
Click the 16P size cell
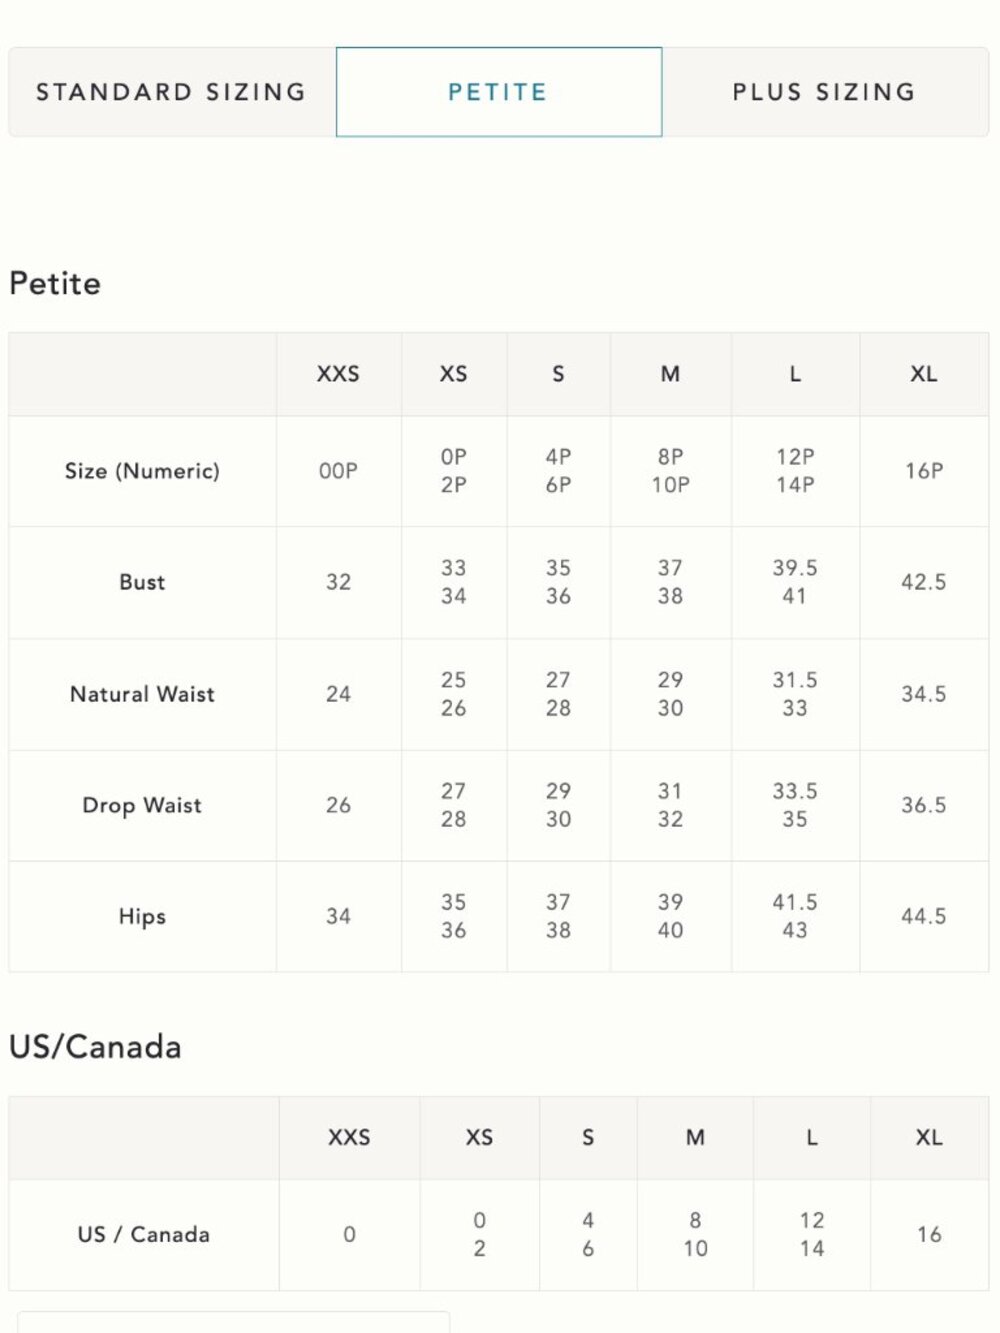pos(924,471)
